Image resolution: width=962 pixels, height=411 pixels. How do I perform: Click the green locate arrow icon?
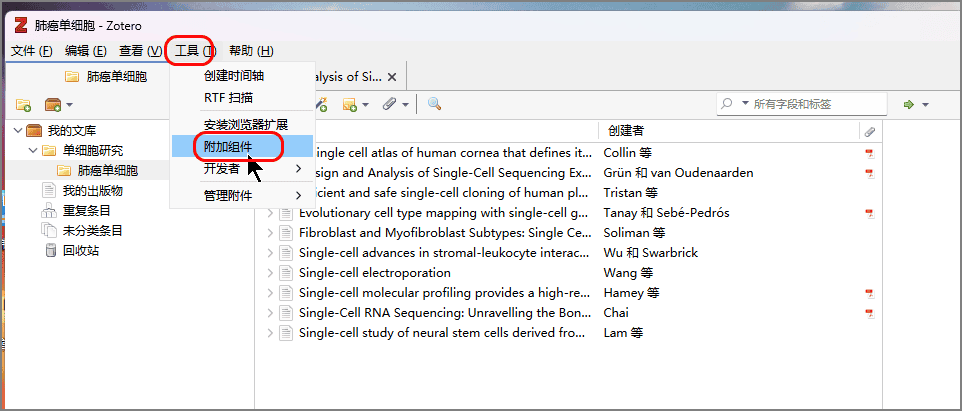(x=909, y=104)
